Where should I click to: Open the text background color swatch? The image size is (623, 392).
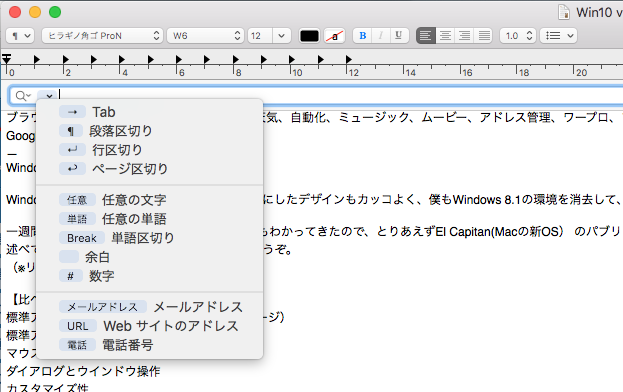coord(335,36)
